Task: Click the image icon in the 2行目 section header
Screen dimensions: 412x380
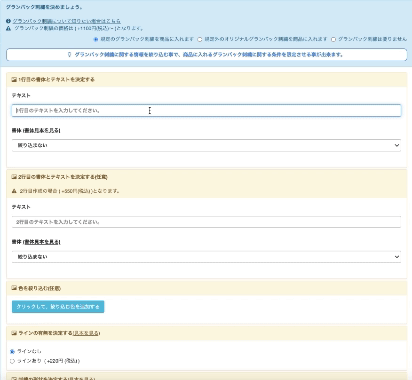Action: (x=14, y=177)
